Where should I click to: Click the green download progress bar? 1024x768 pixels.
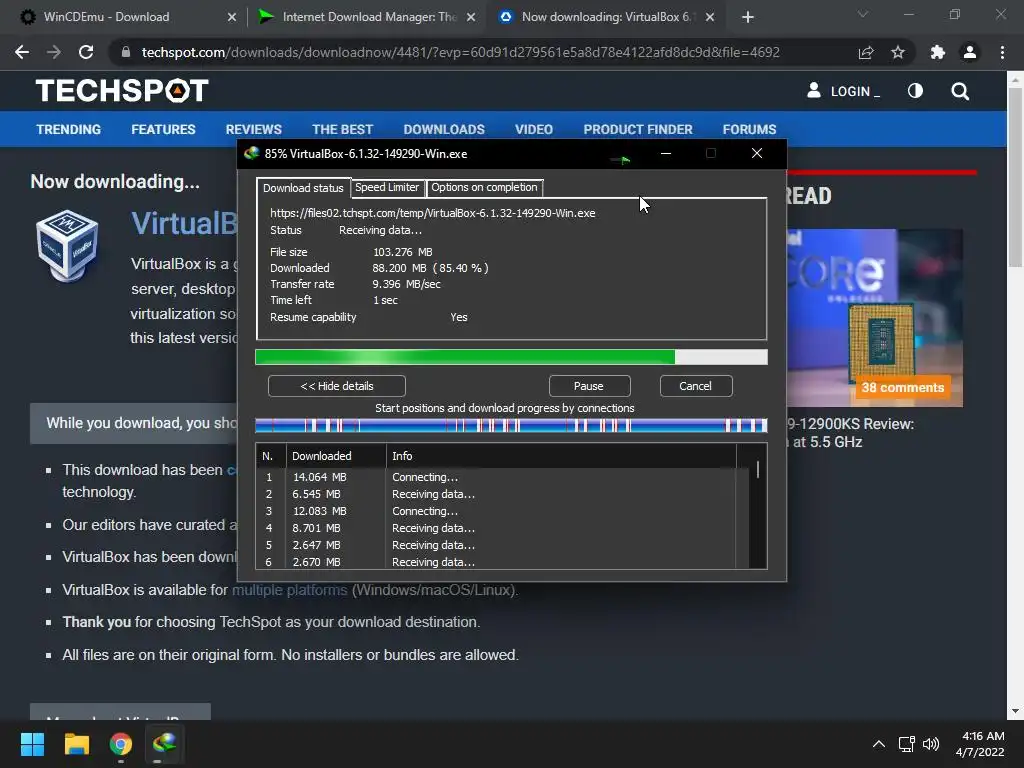511,357
